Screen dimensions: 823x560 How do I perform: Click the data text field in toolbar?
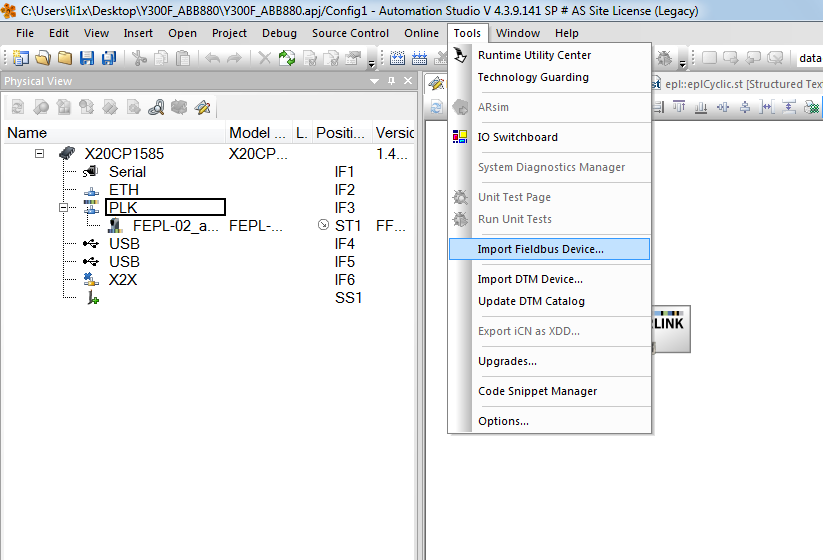809,58
